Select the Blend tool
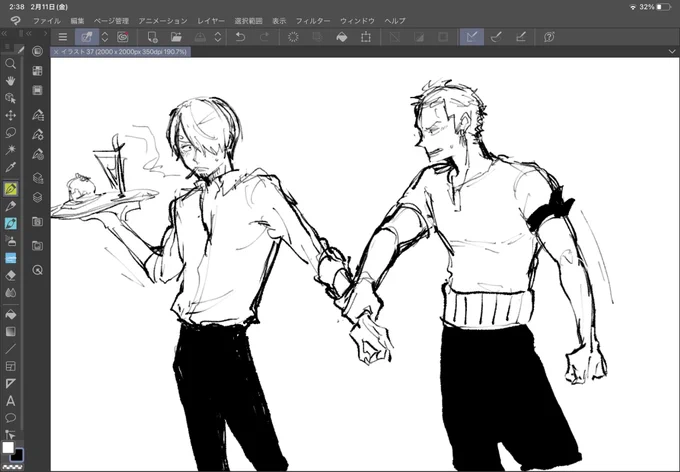Image resolution: width=680 pixels, height=472 pixels. tap(10, 293)
